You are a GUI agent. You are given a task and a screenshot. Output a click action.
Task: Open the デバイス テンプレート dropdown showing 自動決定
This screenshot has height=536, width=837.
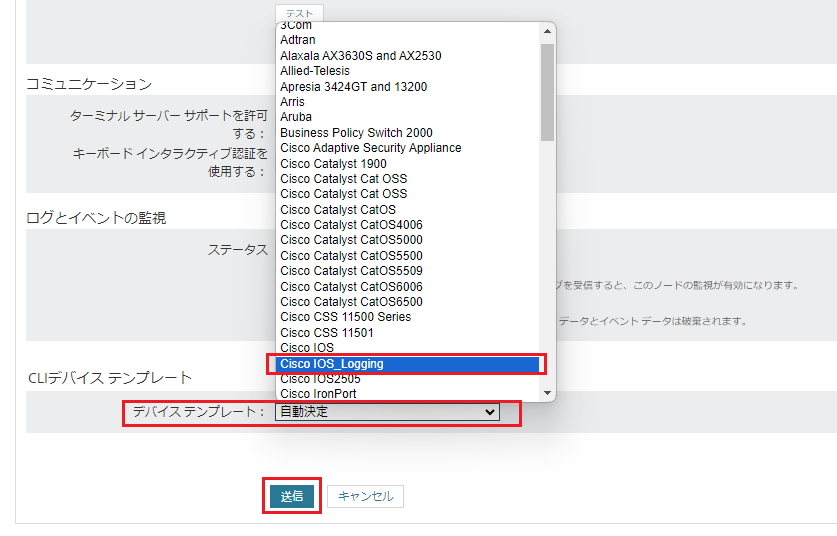tap(388, 412)
